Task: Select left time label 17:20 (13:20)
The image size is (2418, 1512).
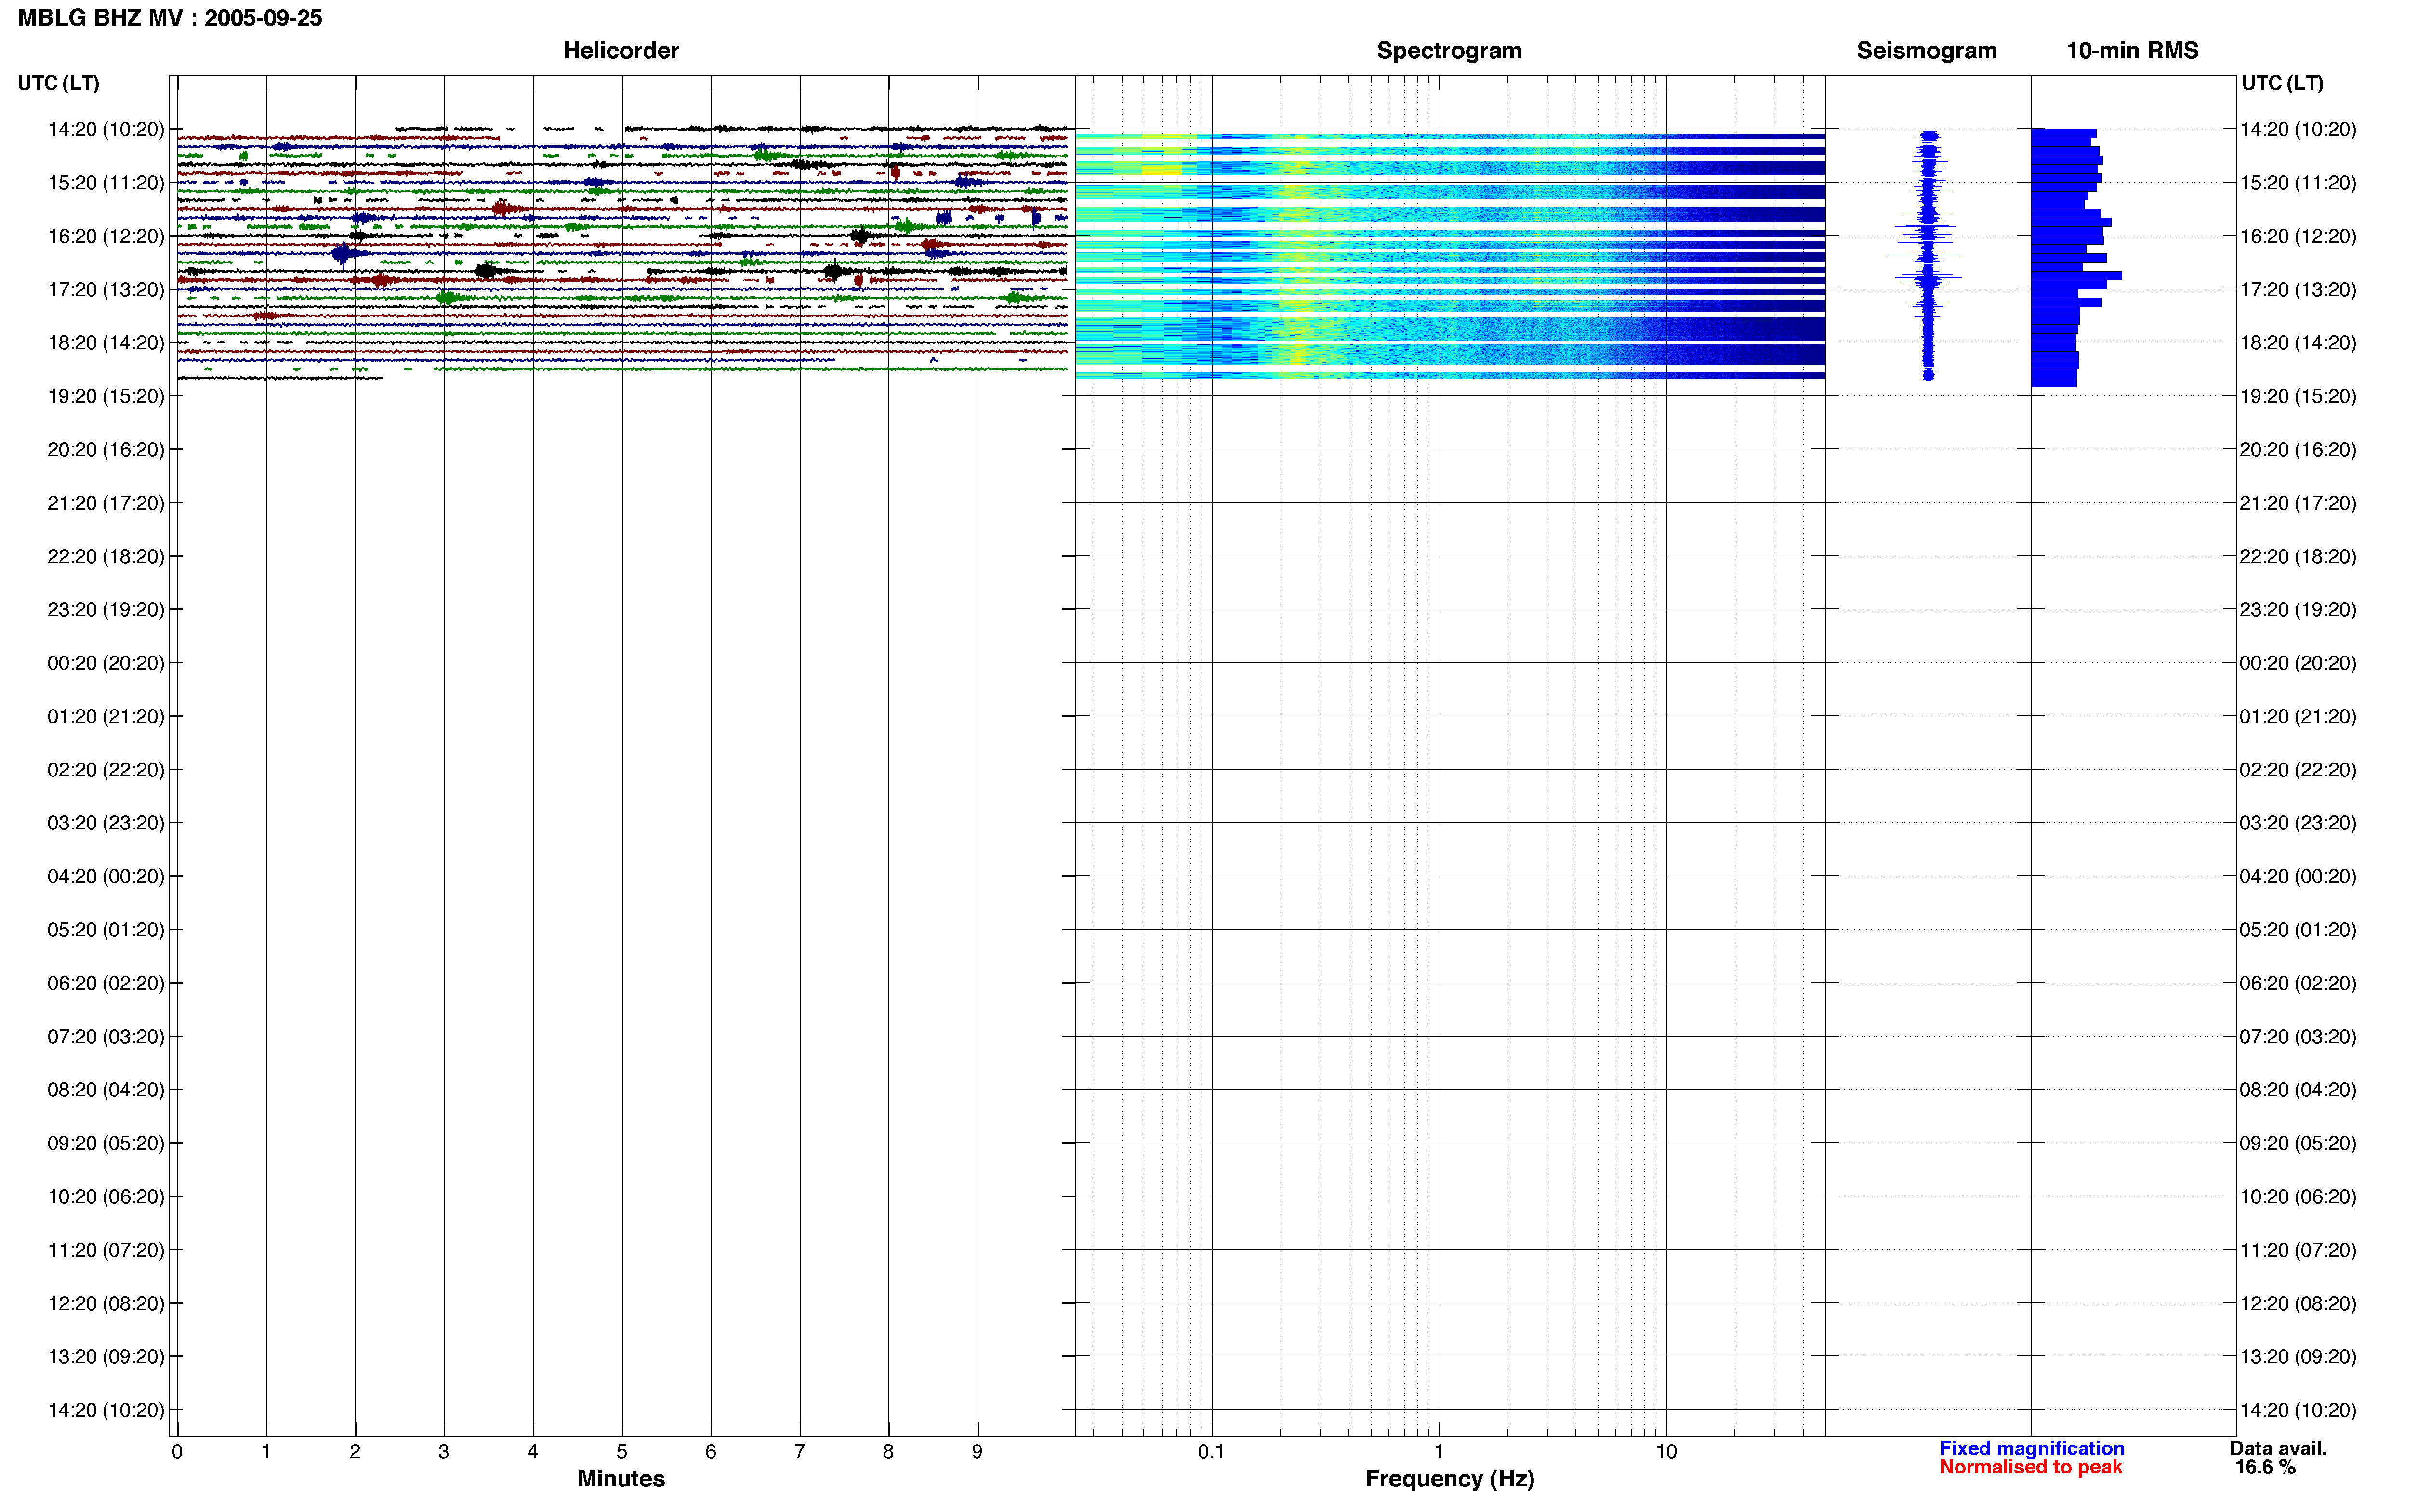Action: [x=106, y=290]
